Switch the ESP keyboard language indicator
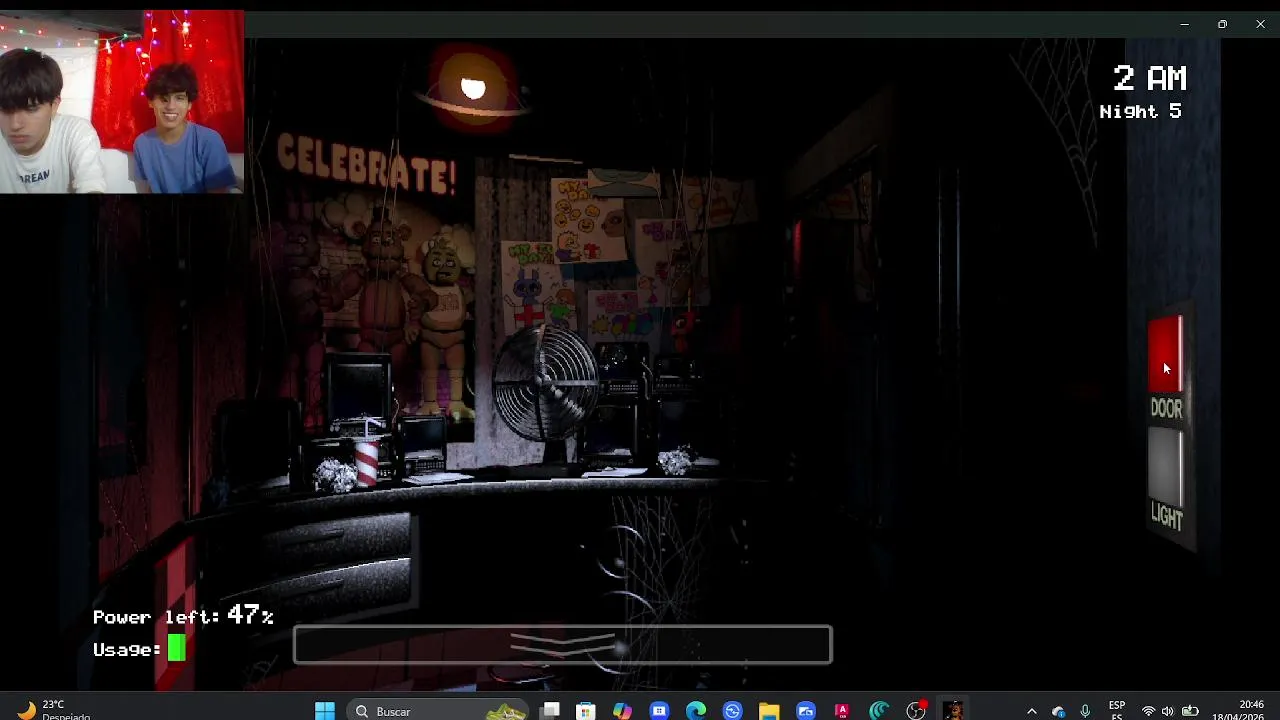Viewport: 1280px width, 720px height. (x=1117, y=710)
